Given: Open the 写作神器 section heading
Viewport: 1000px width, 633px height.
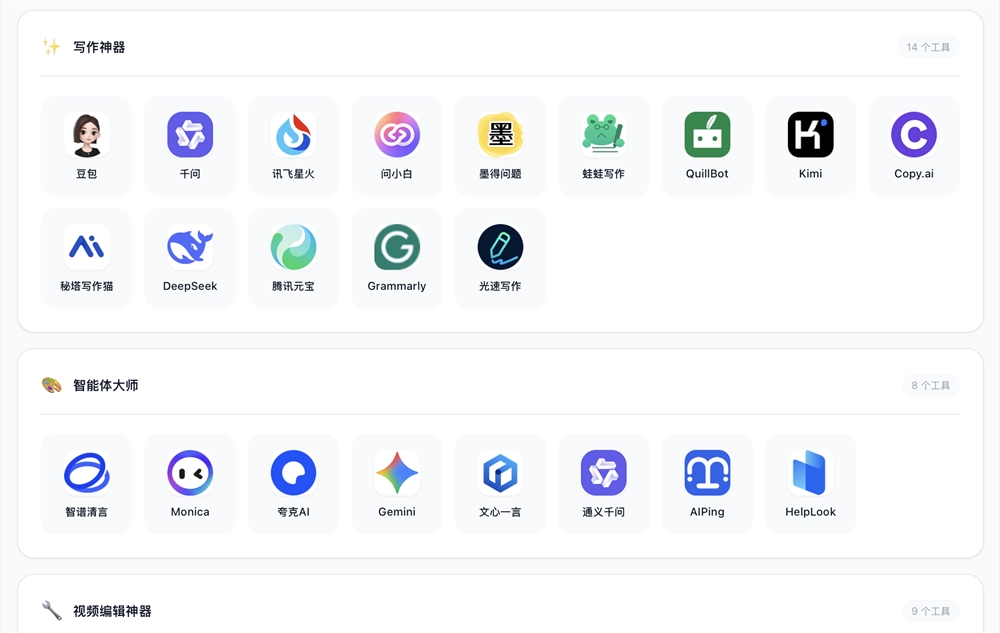Looking at the screenshot, I should pos(99,47).
